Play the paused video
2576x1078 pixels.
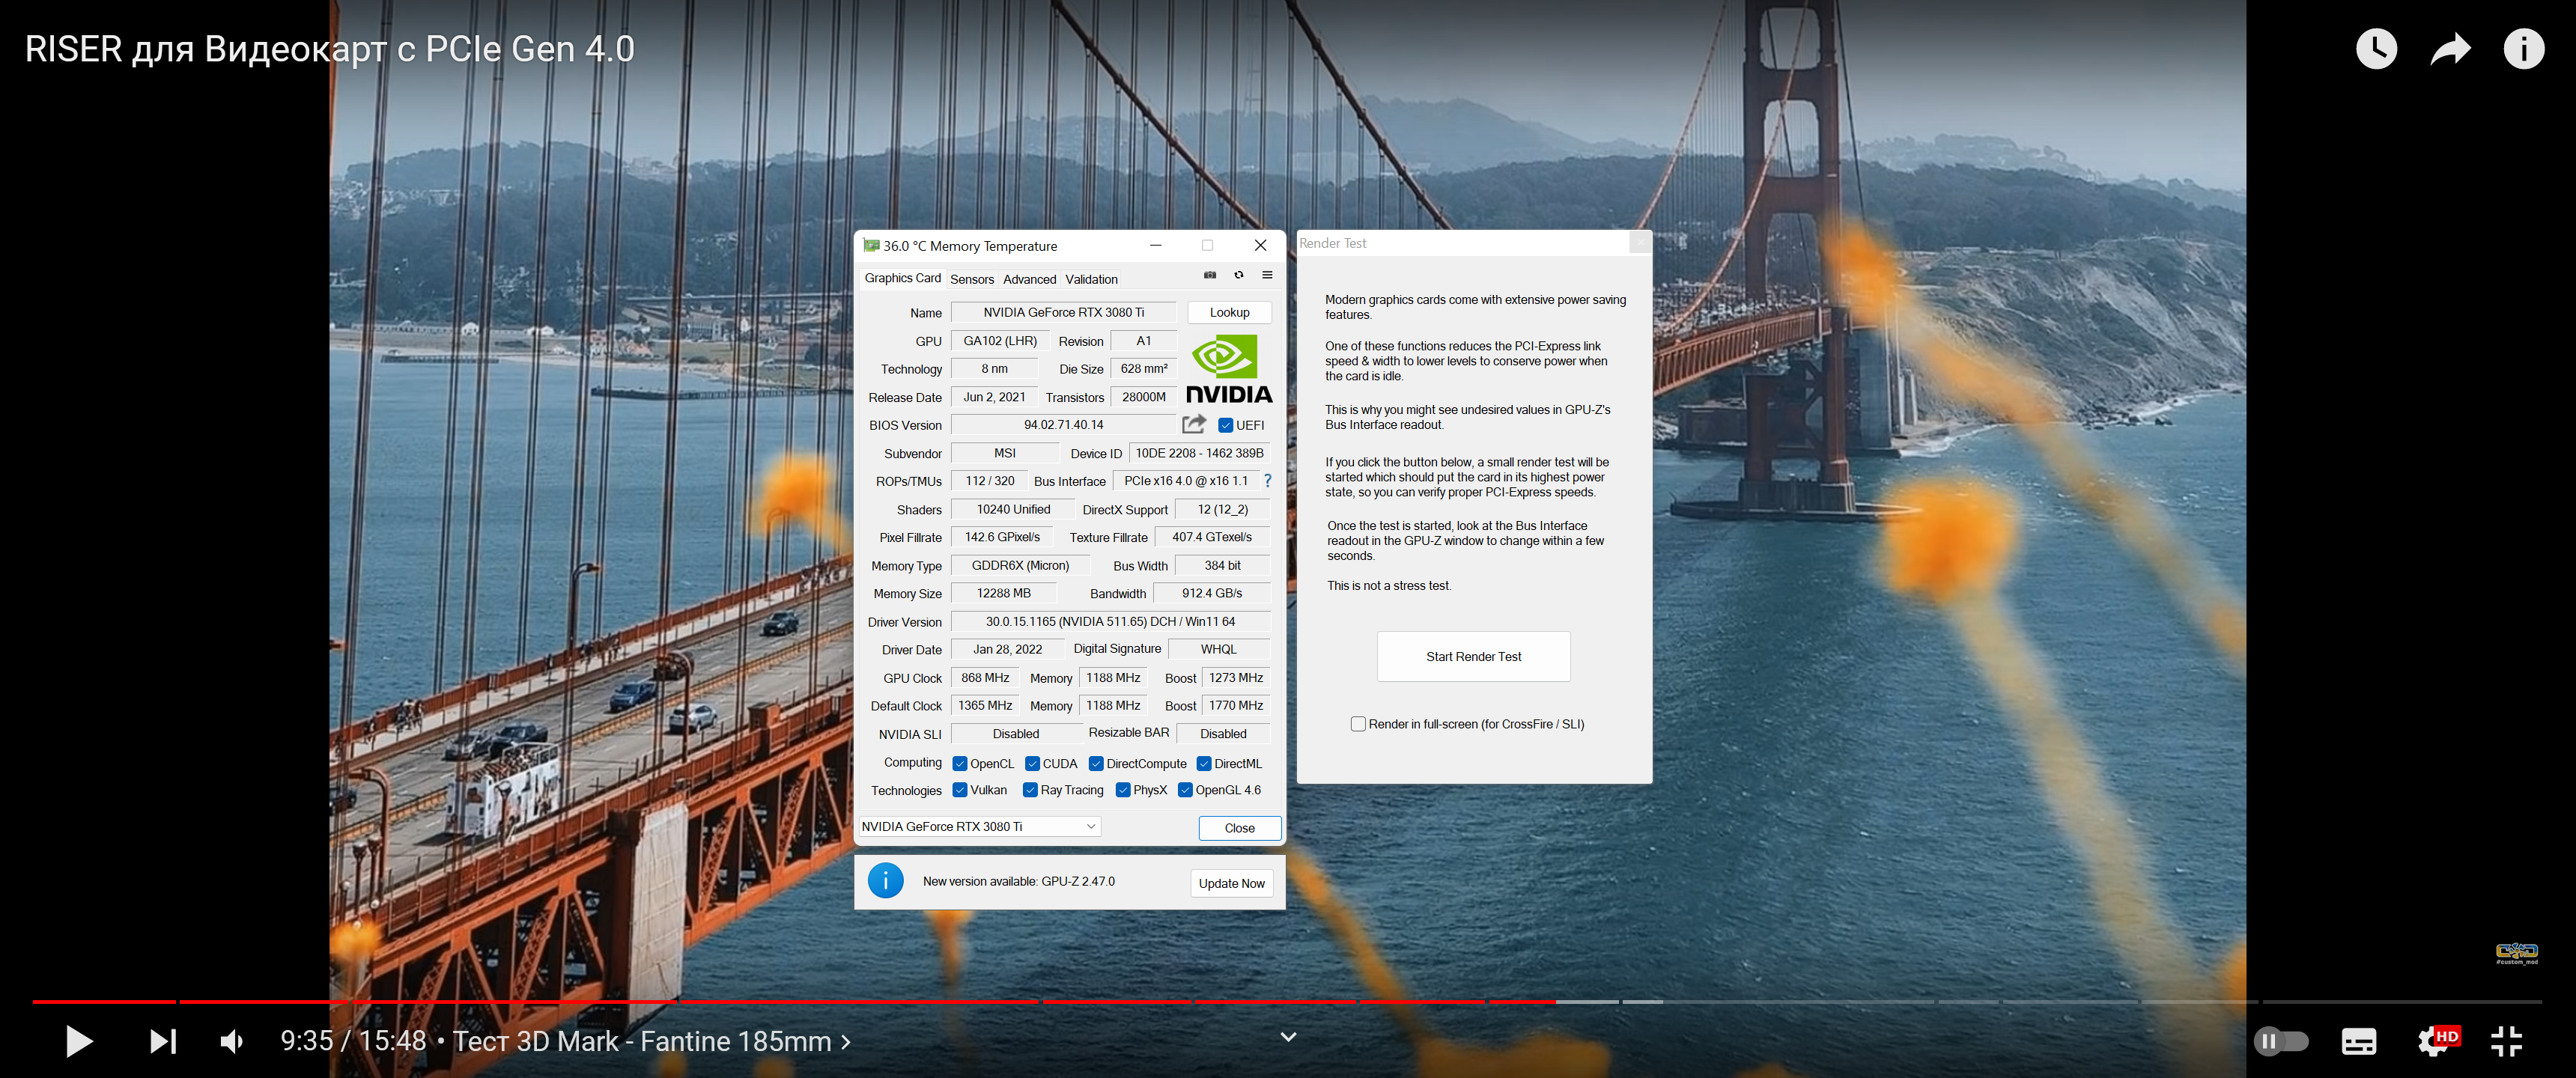tap(78, 1041)
